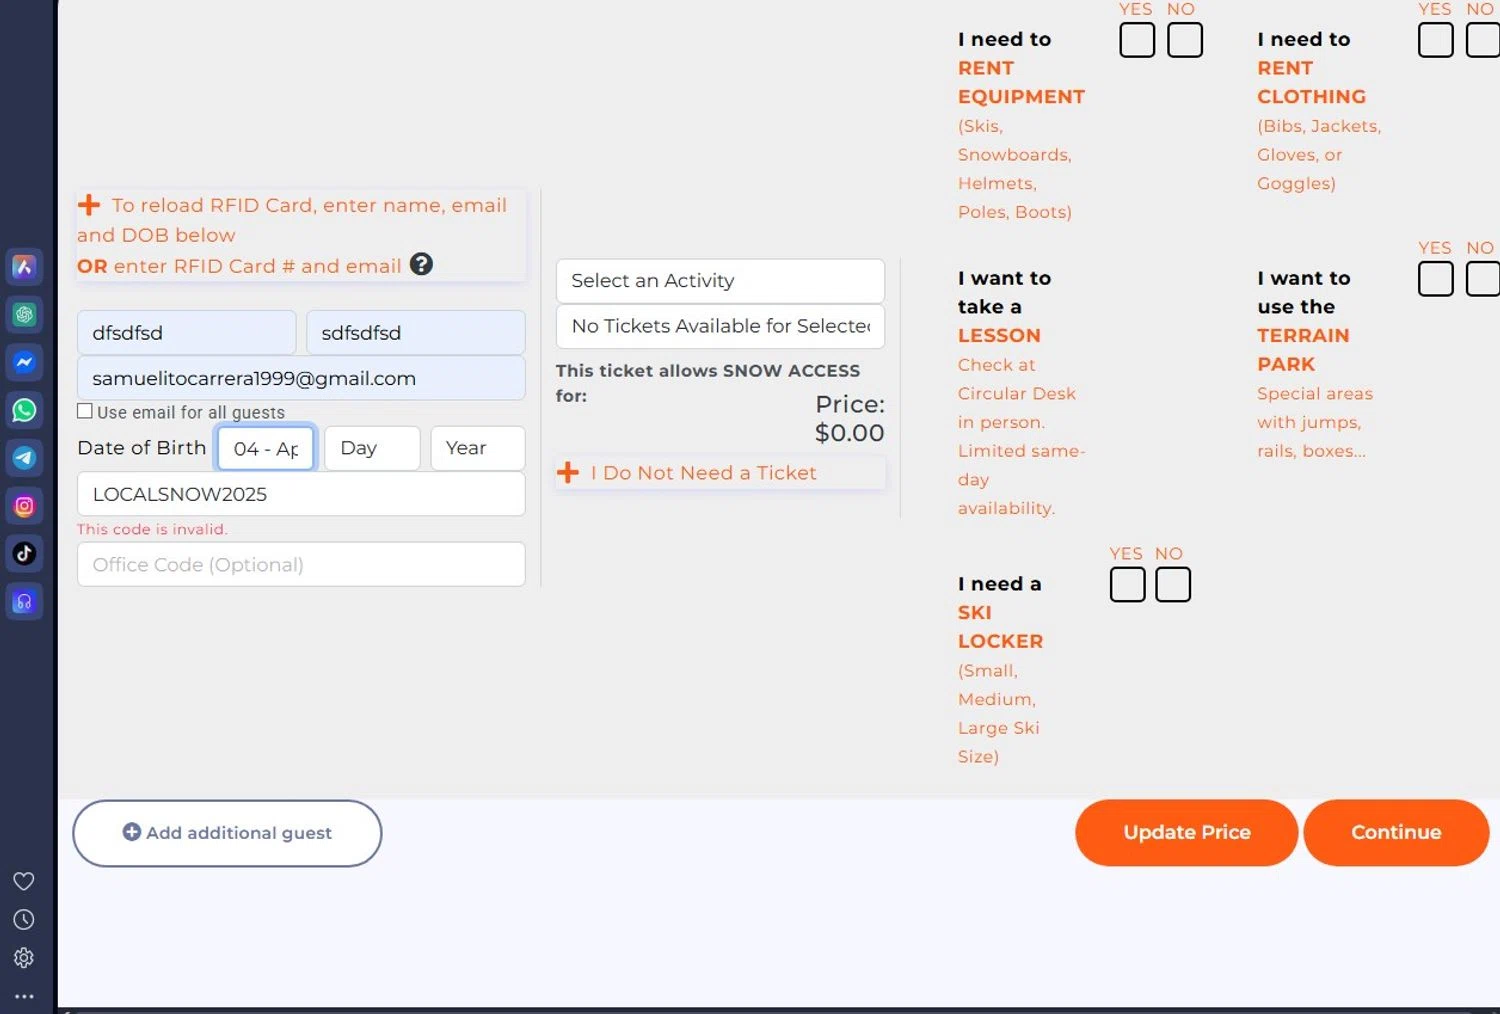
Task: Check YES for Terrain Park
Action: (x=1436, y=278)
